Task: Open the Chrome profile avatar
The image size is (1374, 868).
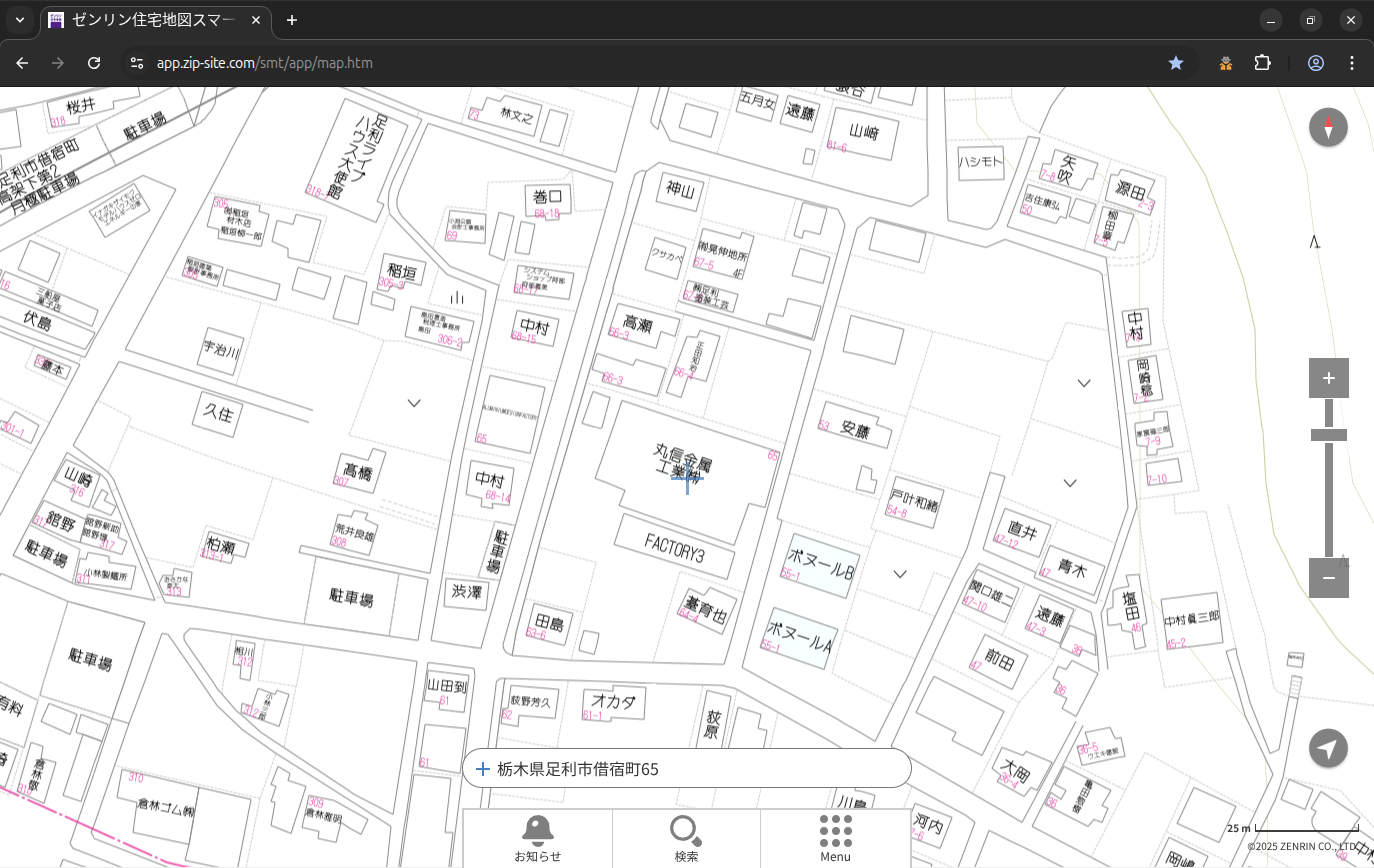Action: (x=1315, y=63)
